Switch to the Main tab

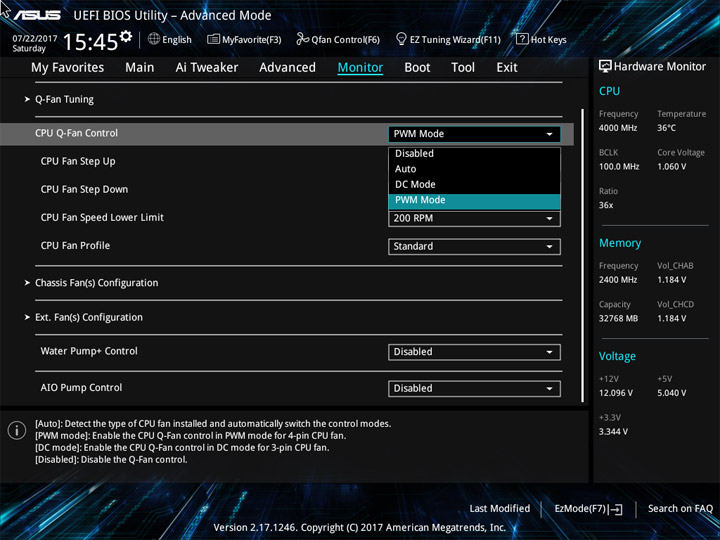click(140, 68)
